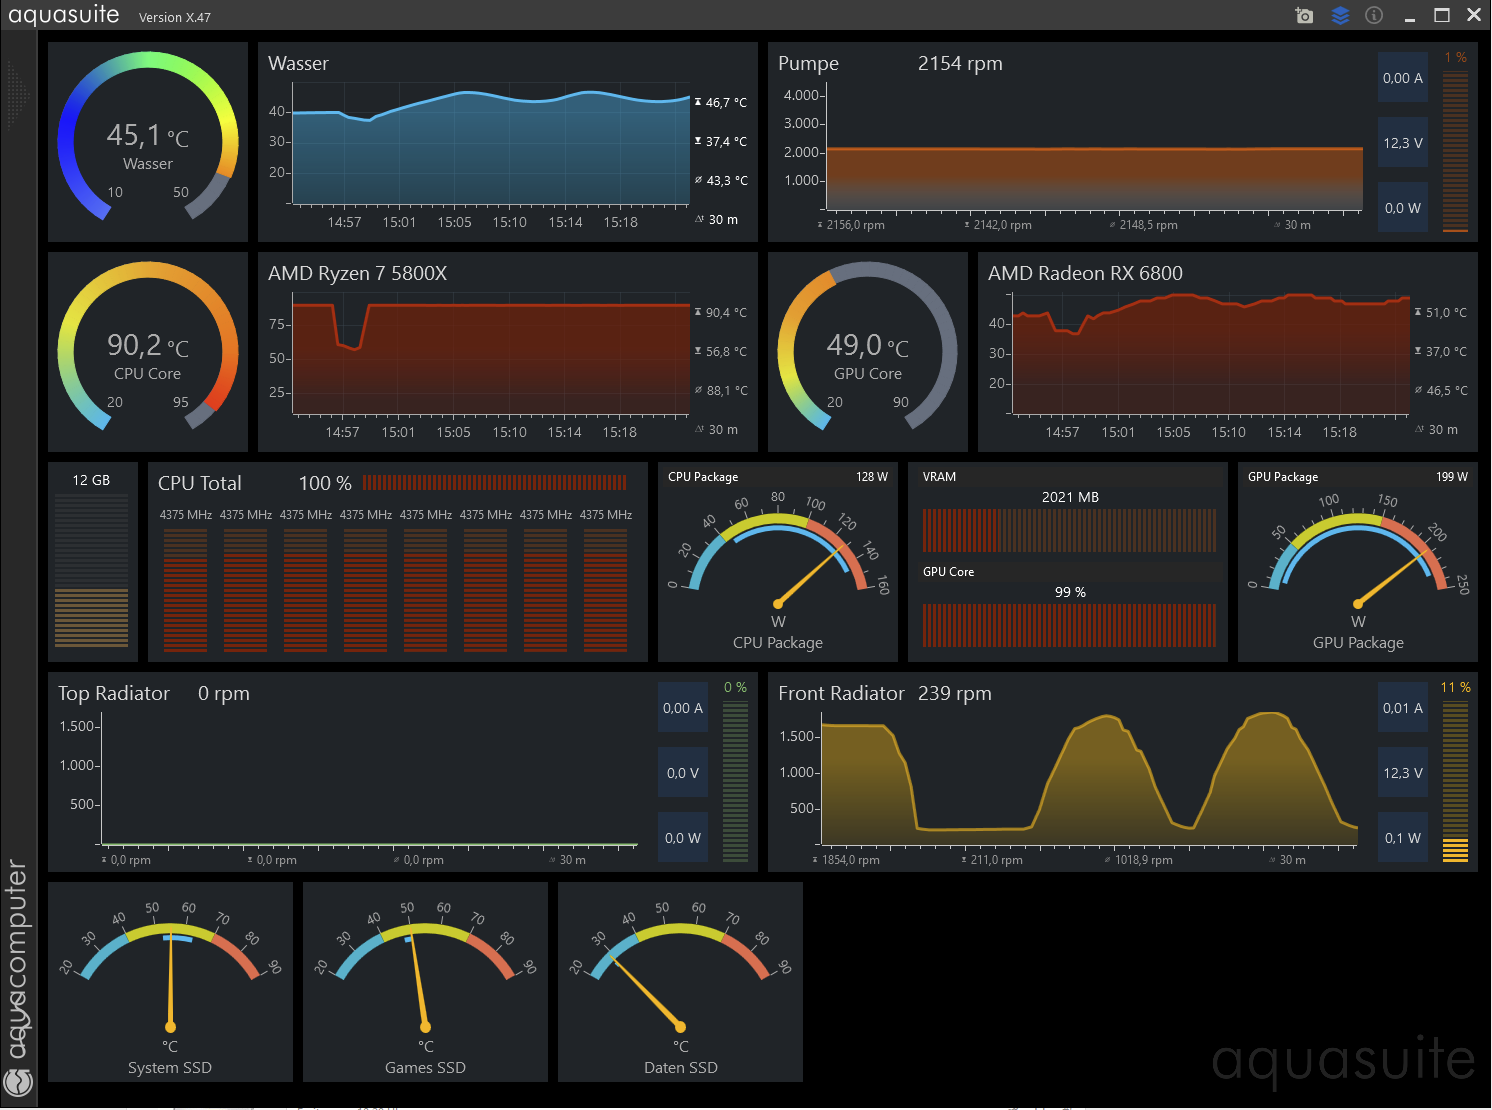This screenshot has height=1110, width=1492.
Task: Click the "2154 rpm" Pumpe speed value
Action: 960,64
